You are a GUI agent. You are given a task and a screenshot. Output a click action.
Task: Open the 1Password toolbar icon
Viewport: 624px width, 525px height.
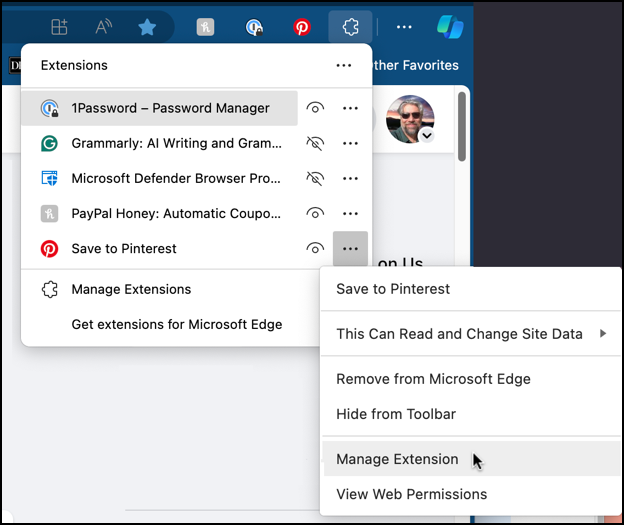click(254, 27)
